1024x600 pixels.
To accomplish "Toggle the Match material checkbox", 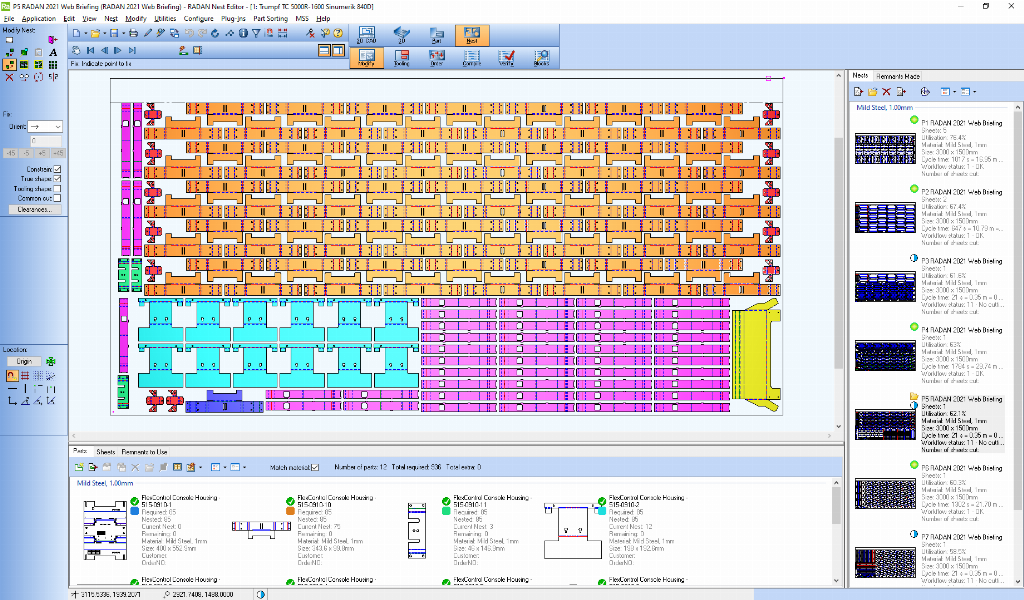I will tap(315, 467).
